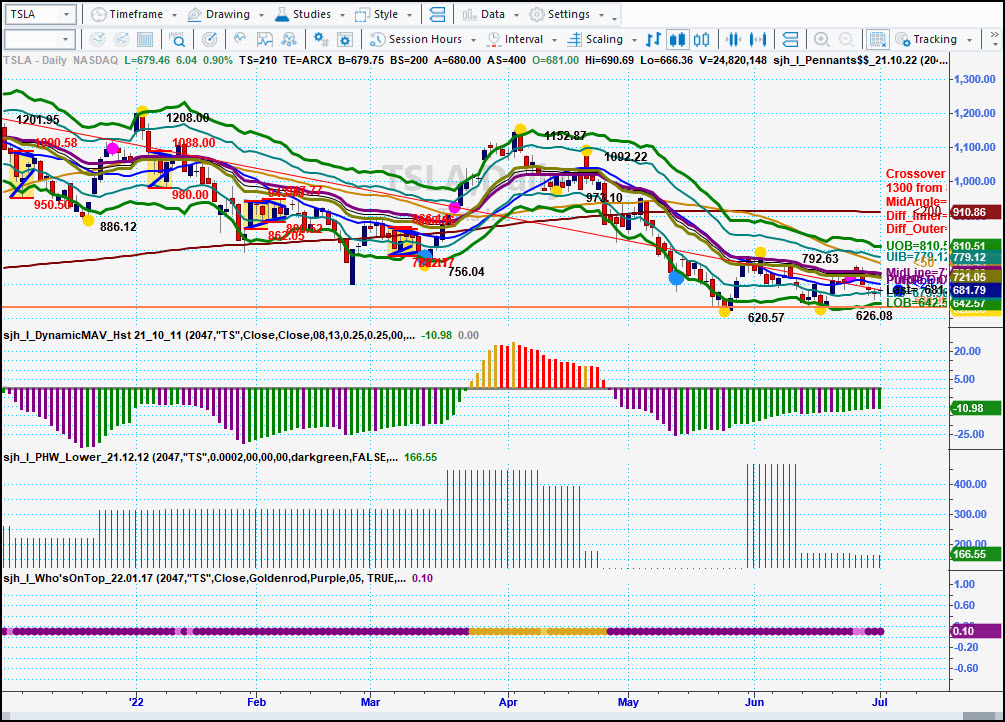Open the Data menu

[493, 14]
